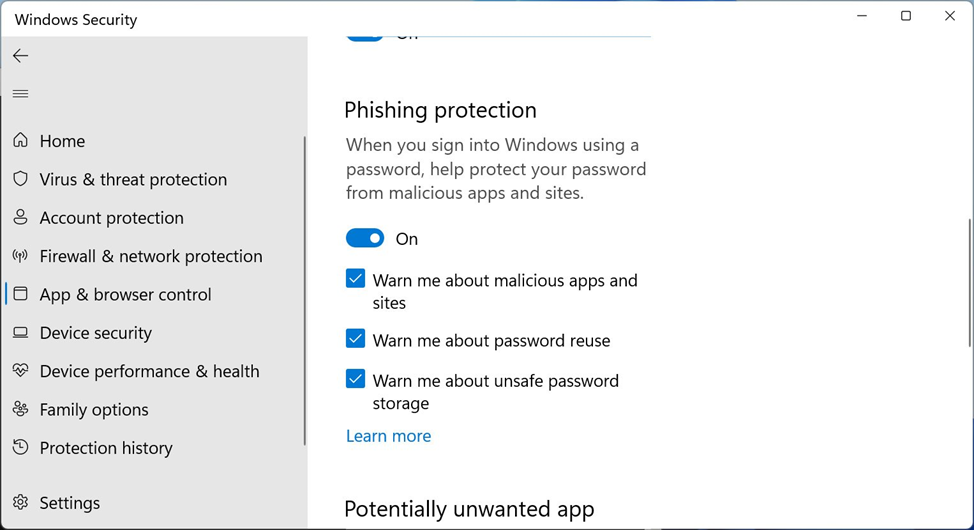This screenshot has width=974, height=530.
Task: Click the back arrow icon
Action: (x=20, y=56)
